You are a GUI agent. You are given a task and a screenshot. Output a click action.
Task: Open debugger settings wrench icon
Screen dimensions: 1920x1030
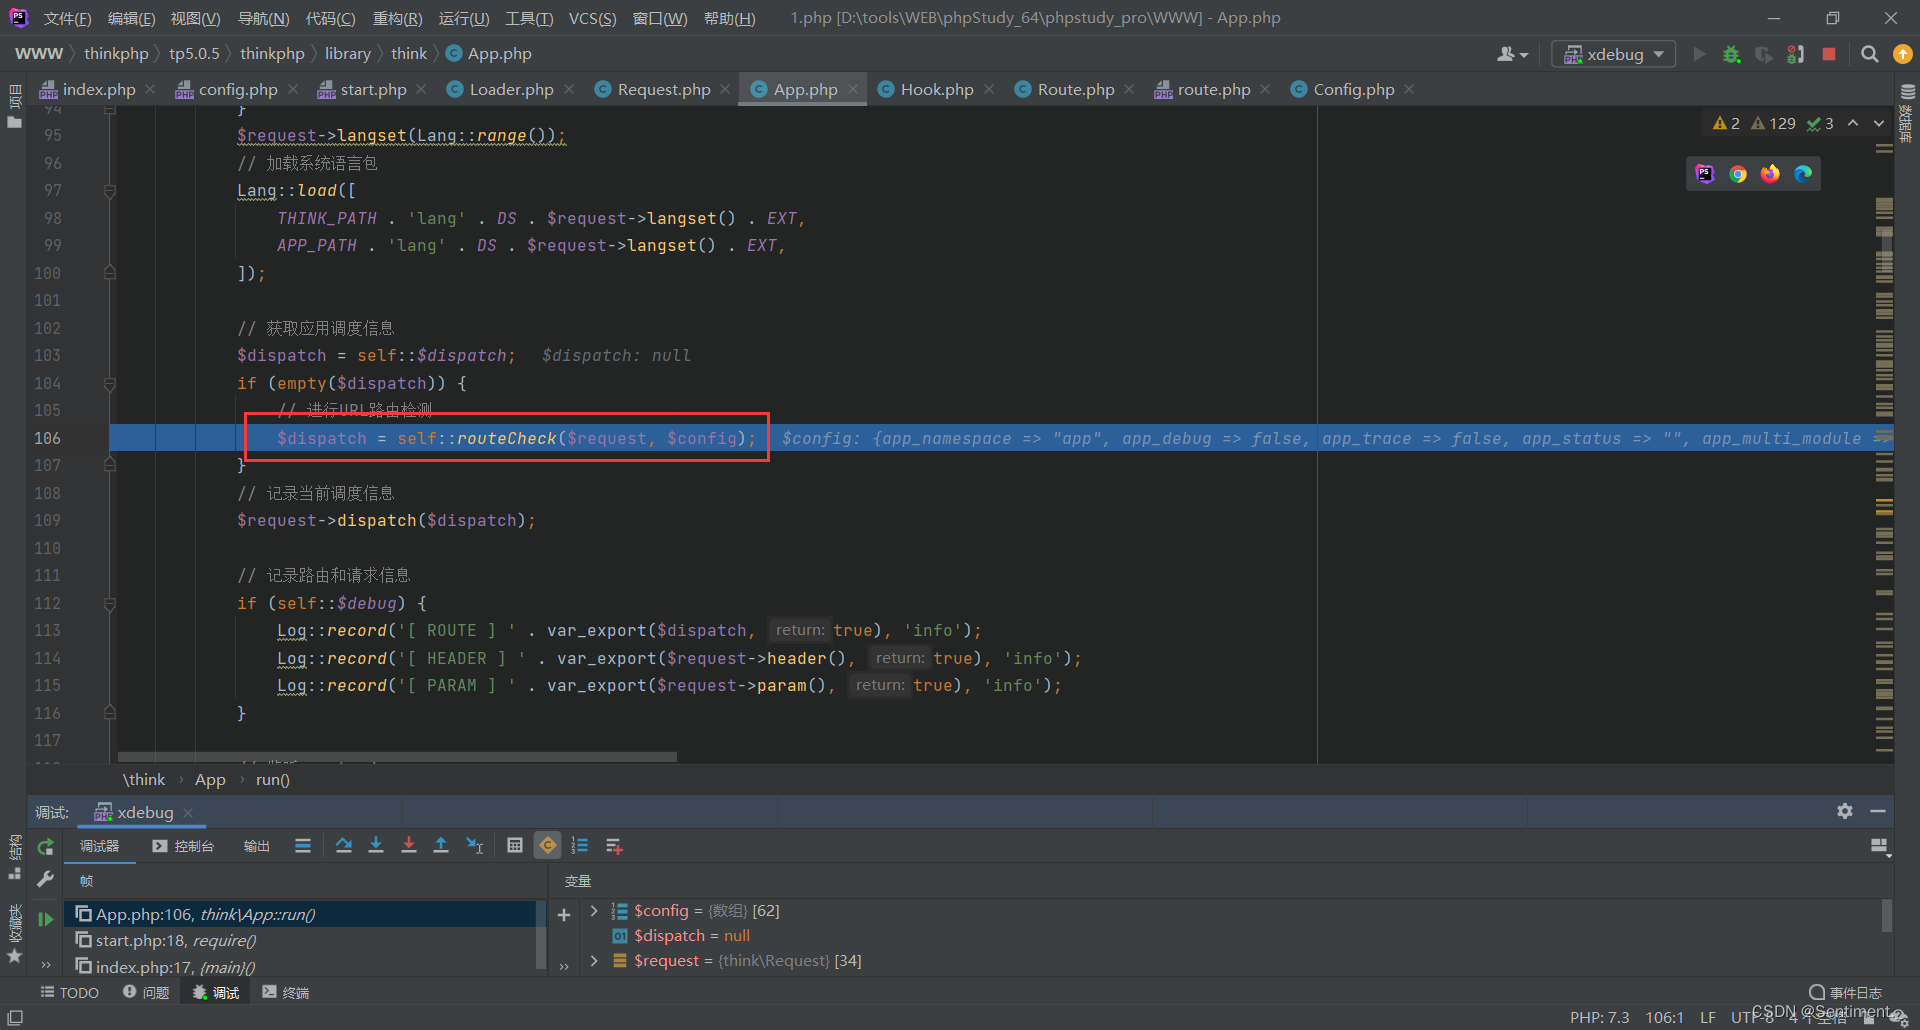[45, 879]
